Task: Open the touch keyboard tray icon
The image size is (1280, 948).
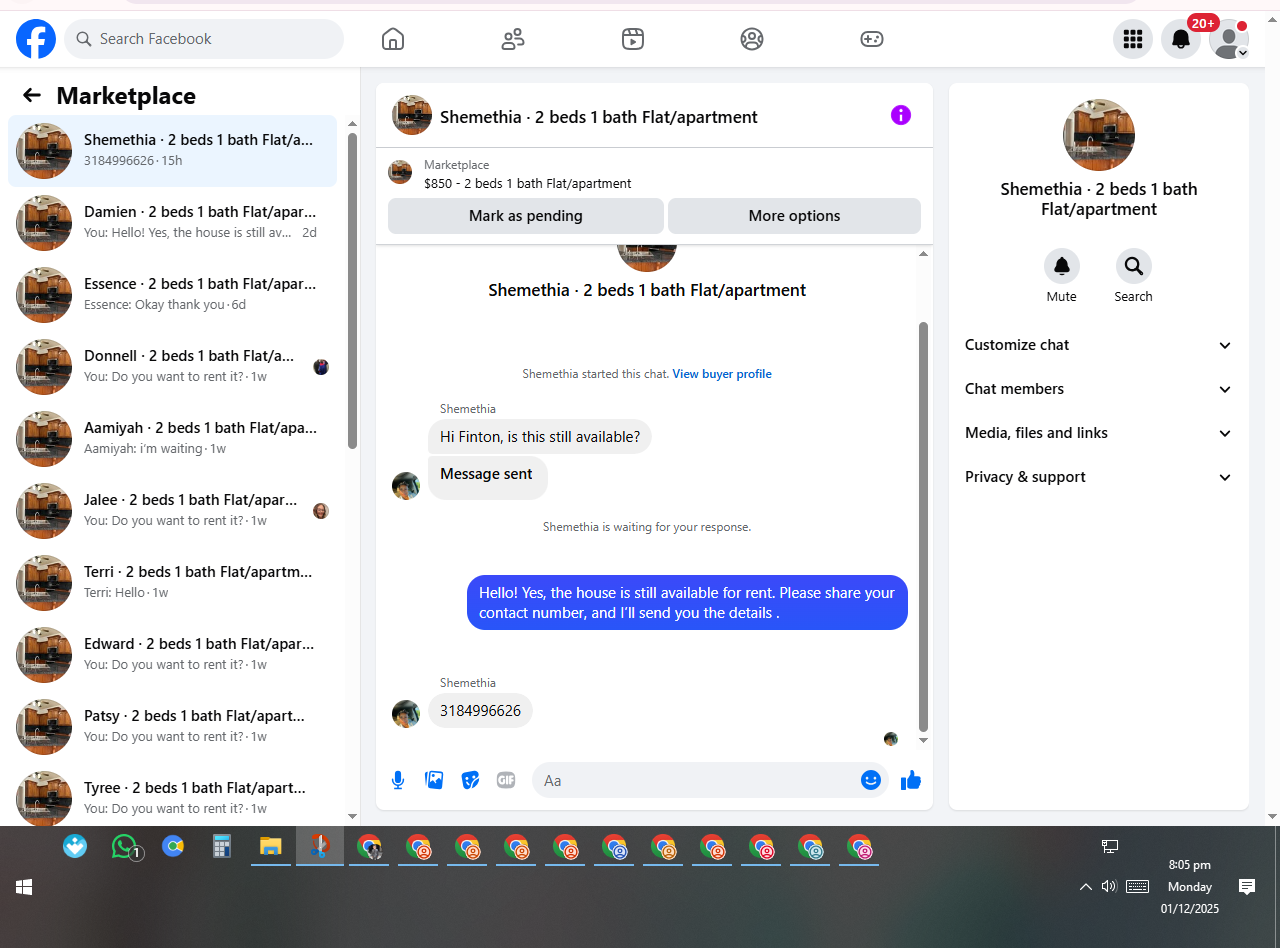Action: (1137, 886)
